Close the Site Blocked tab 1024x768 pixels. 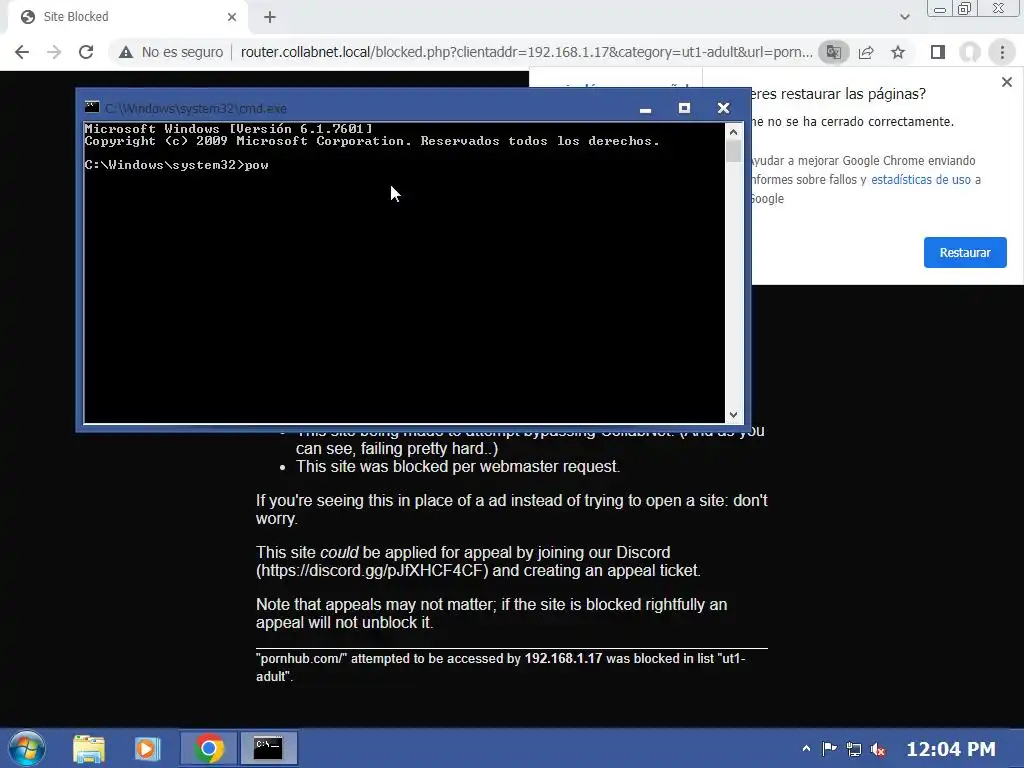232,17
